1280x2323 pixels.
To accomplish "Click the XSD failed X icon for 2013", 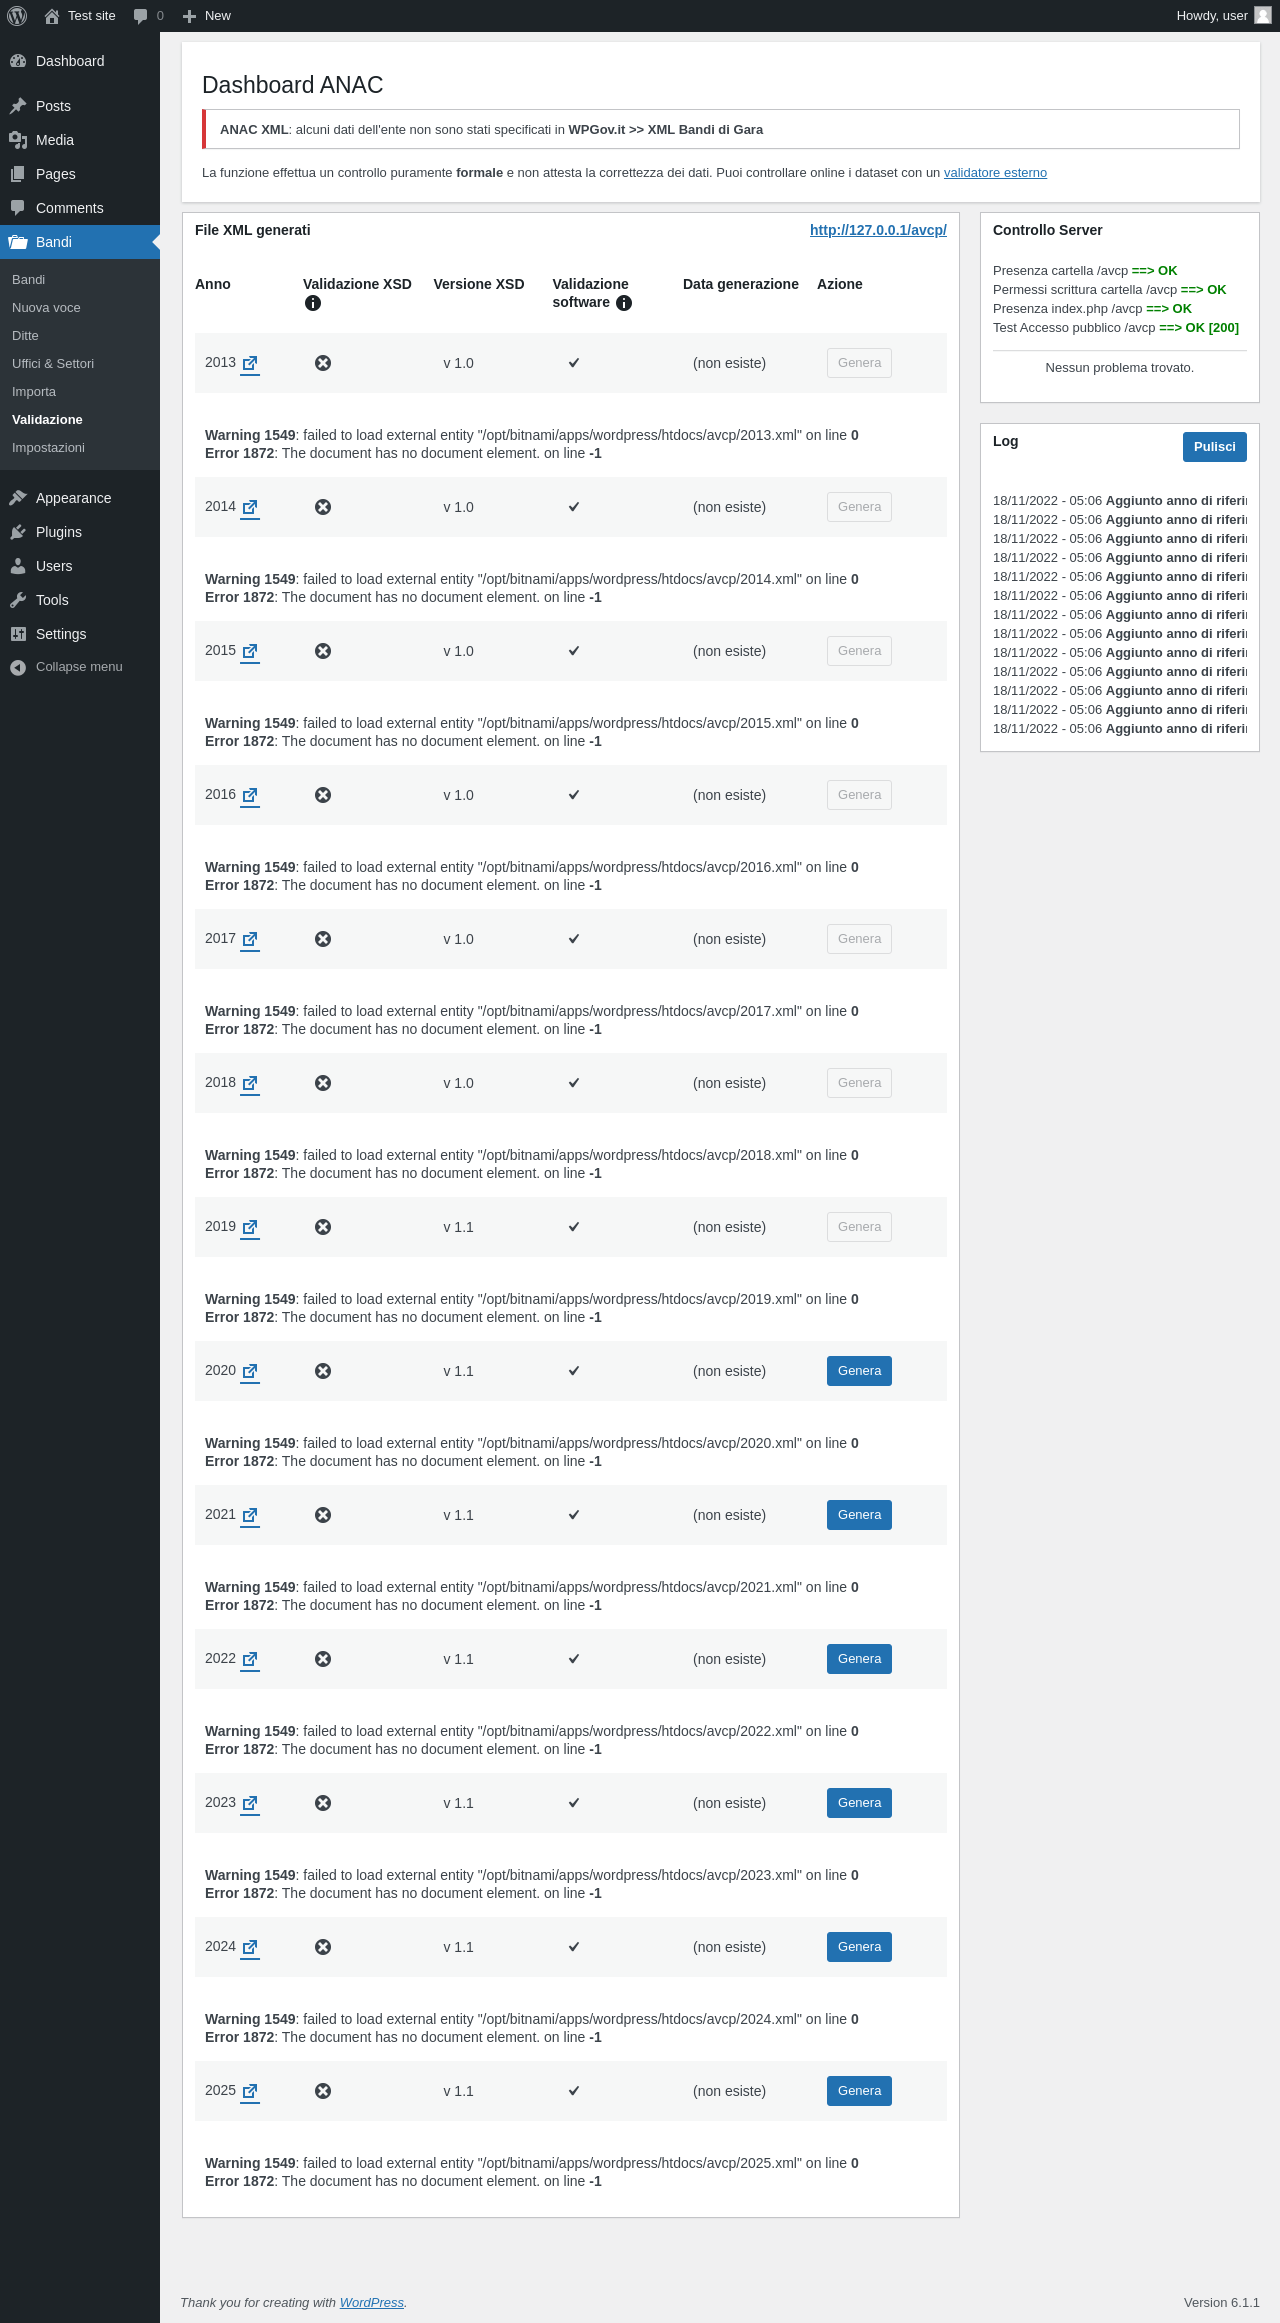I will tap(323, 363).
